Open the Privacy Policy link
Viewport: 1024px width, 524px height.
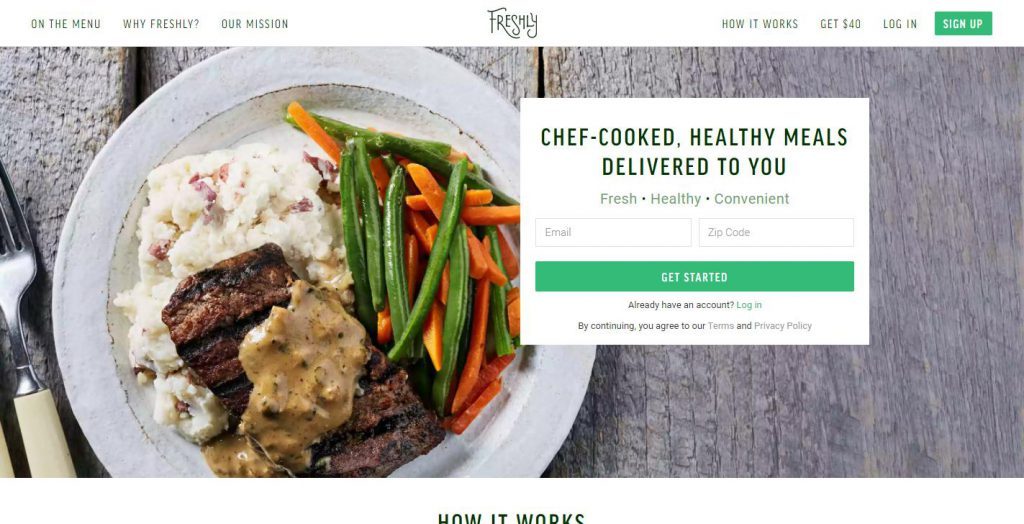tap(782, 326)
